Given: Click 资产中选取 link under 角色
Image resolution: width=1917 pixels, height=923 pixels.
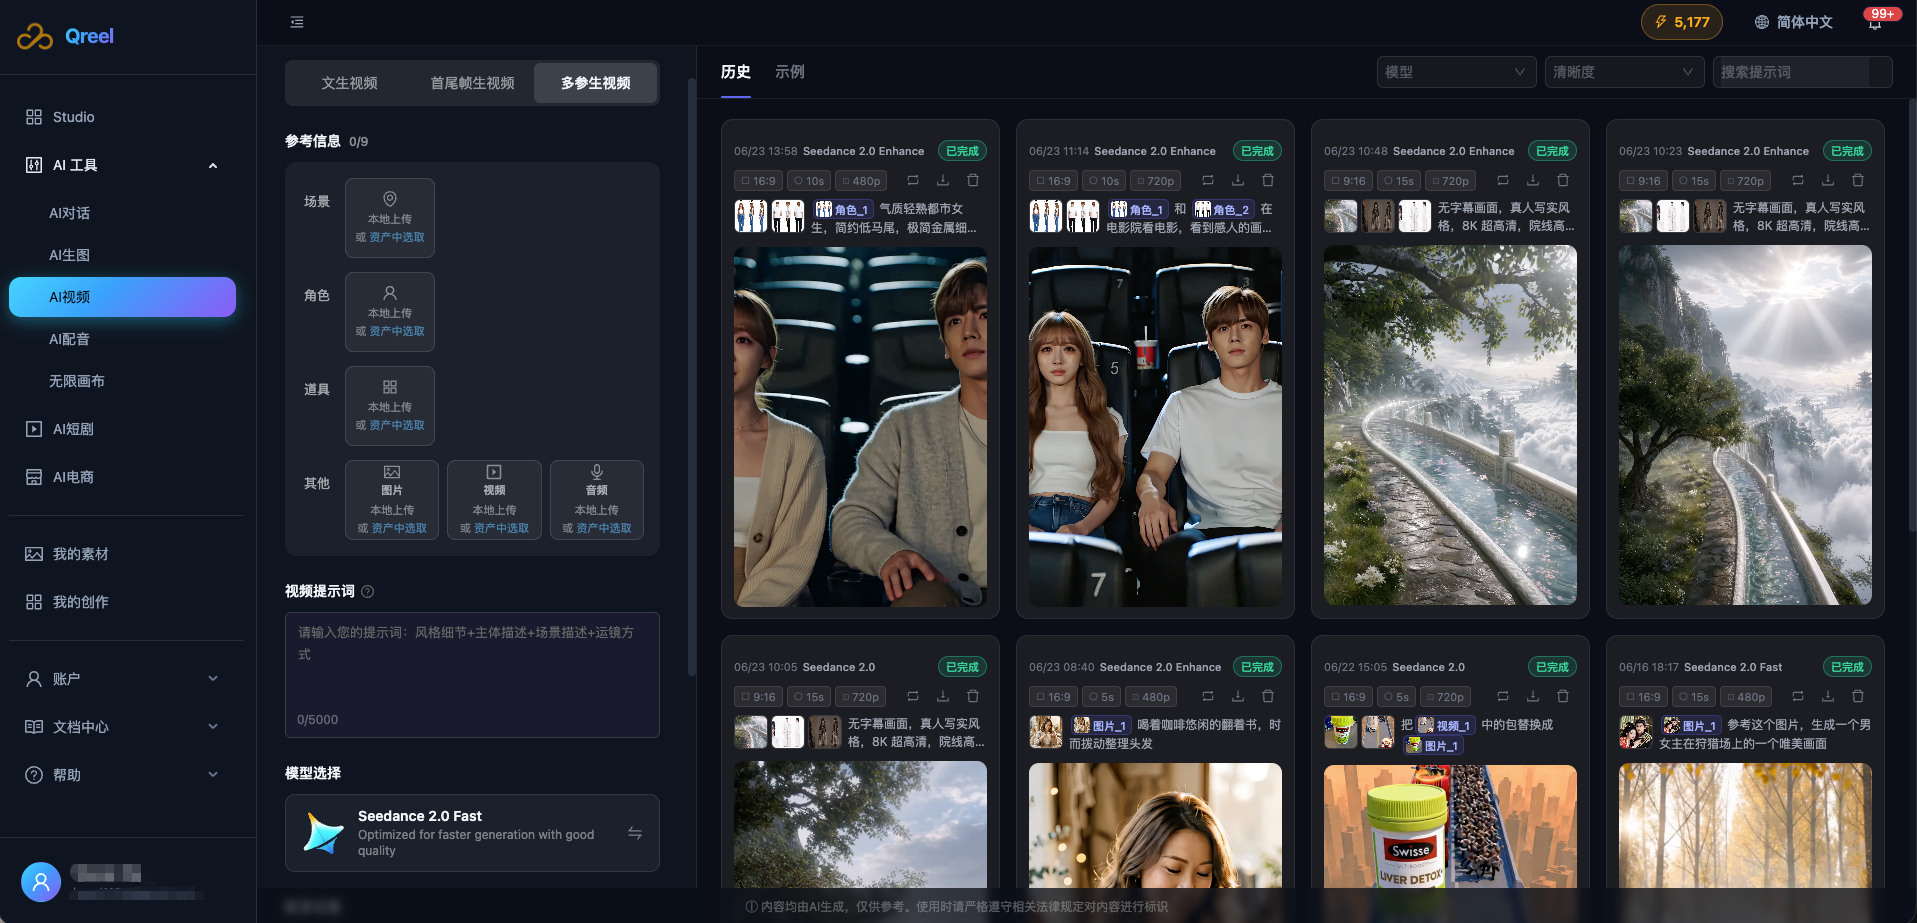Looking at the screenshot, I should point(397,332).
